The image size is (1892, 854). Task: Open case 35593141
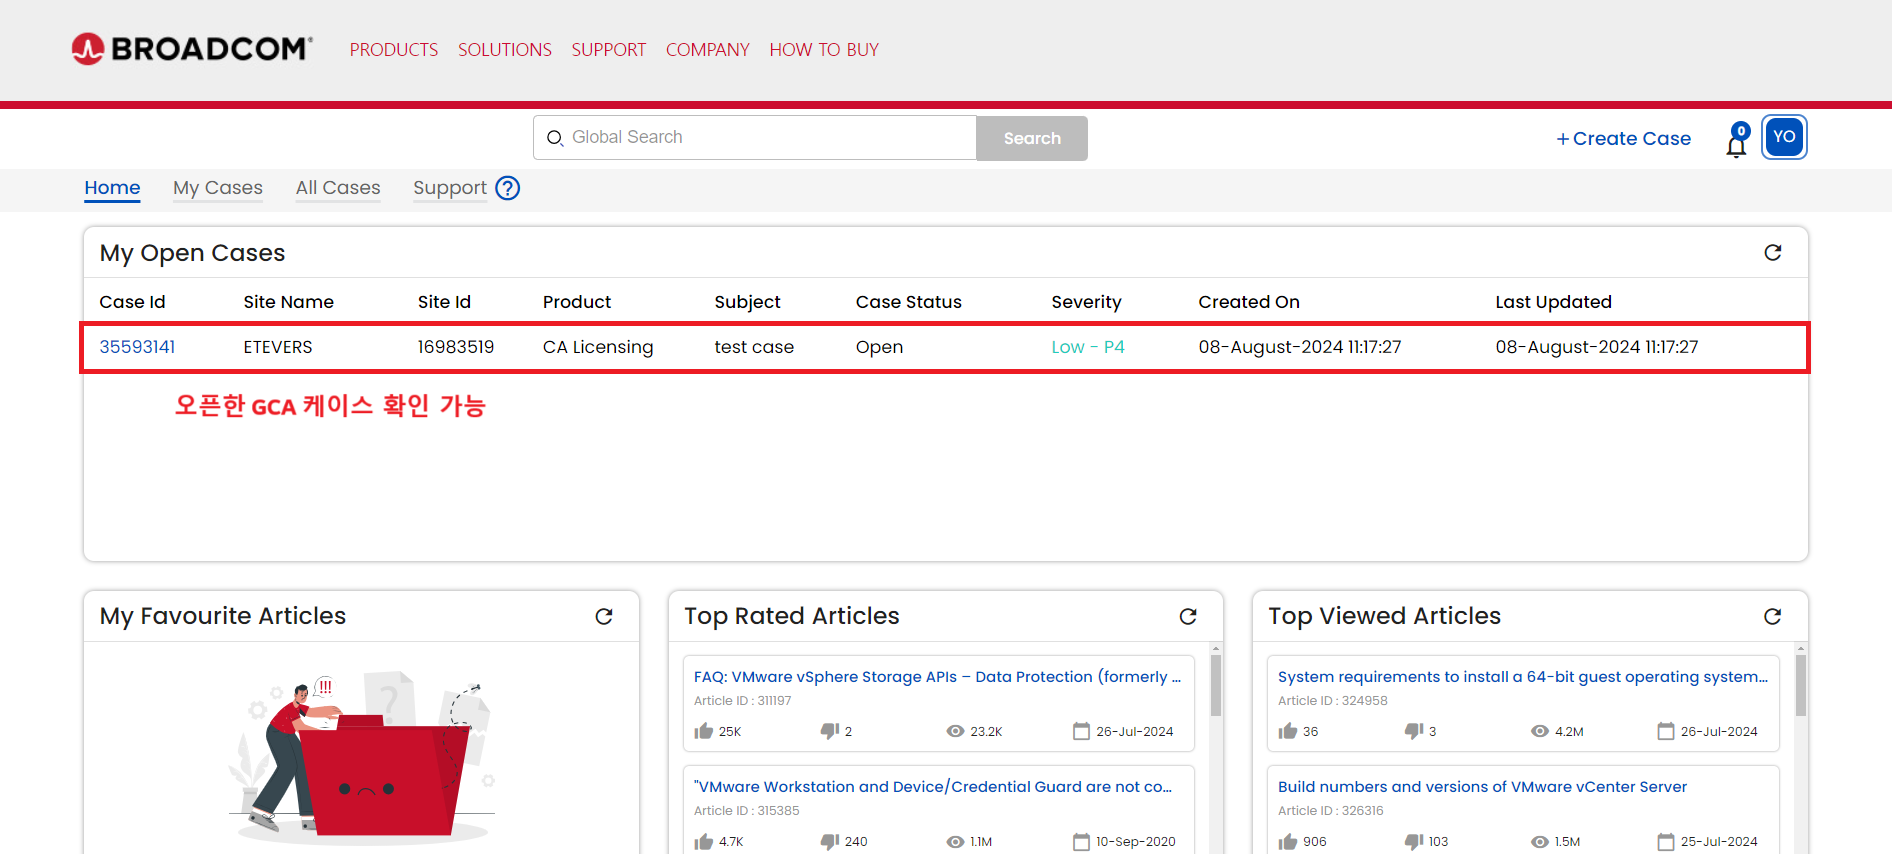(137, 347)
